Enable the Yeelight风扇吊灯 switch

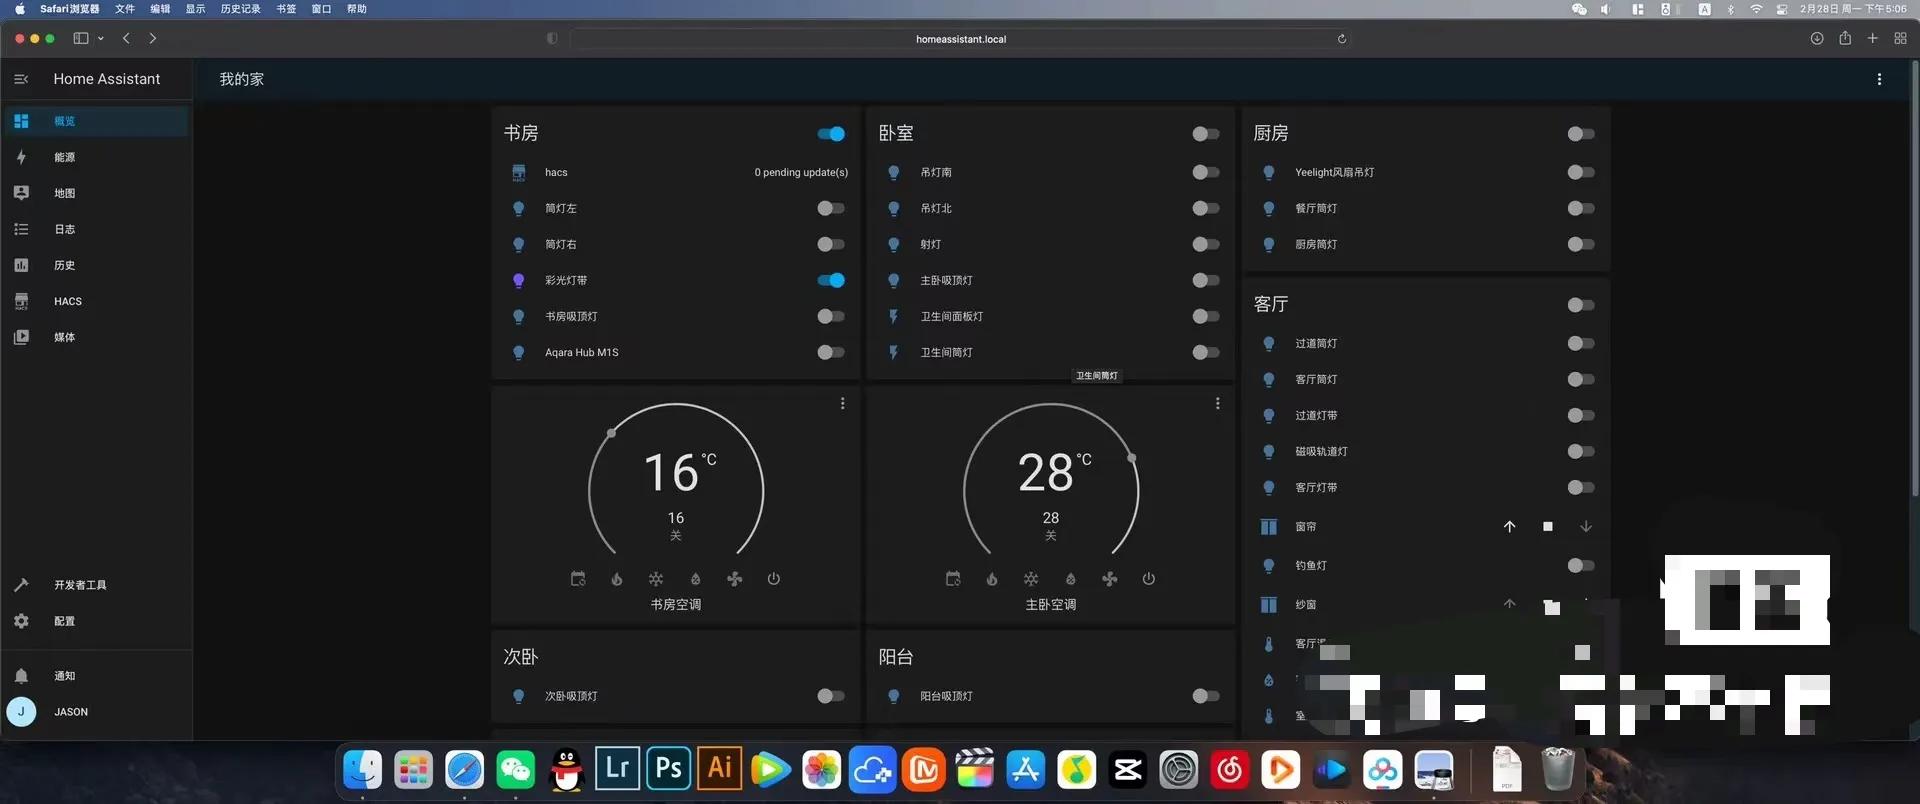(1580, 173)
